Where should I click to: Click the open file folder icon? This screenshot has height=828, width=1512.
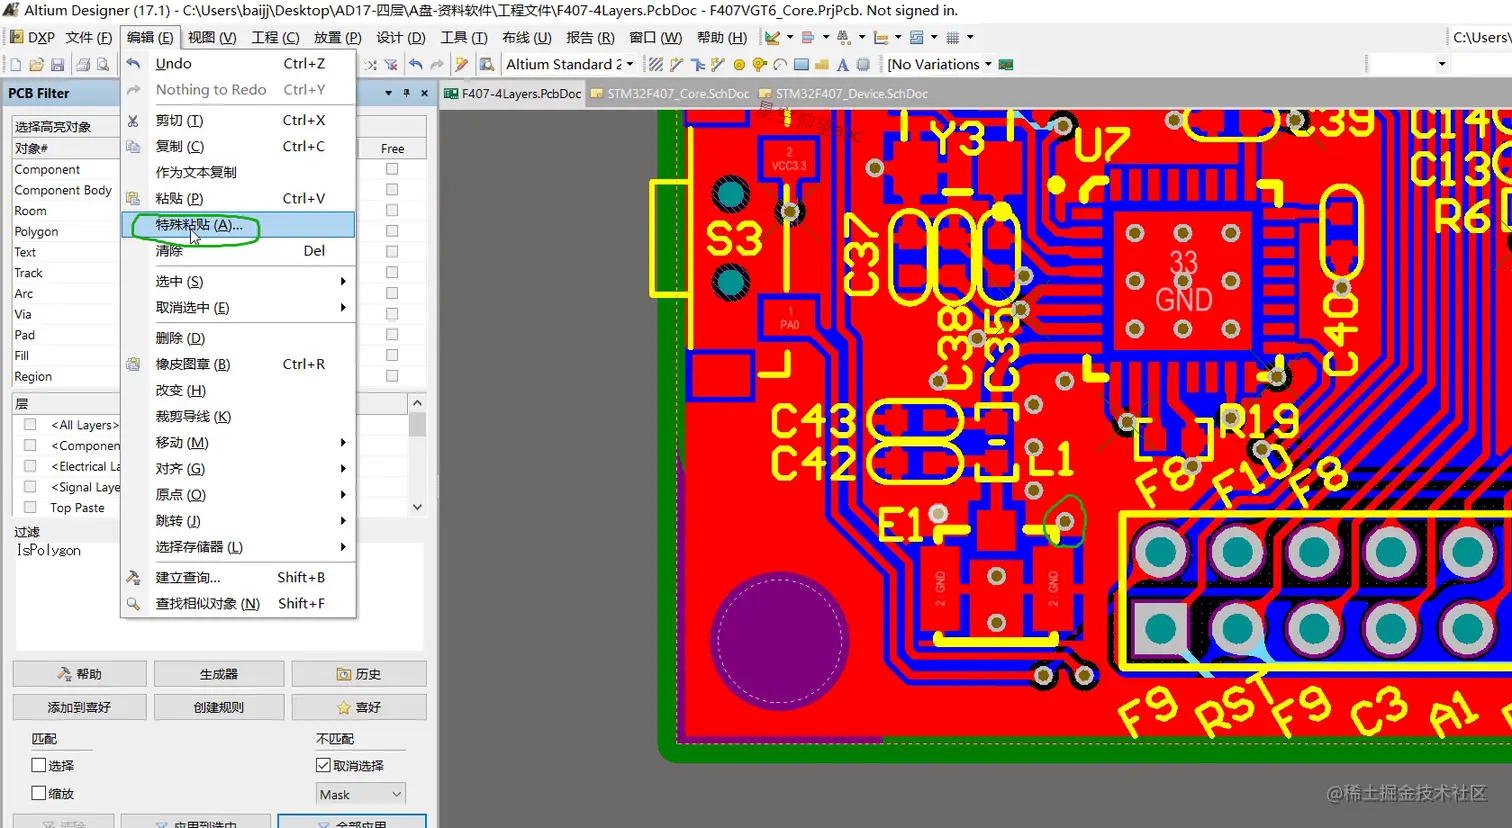click(x=36, y=65)
